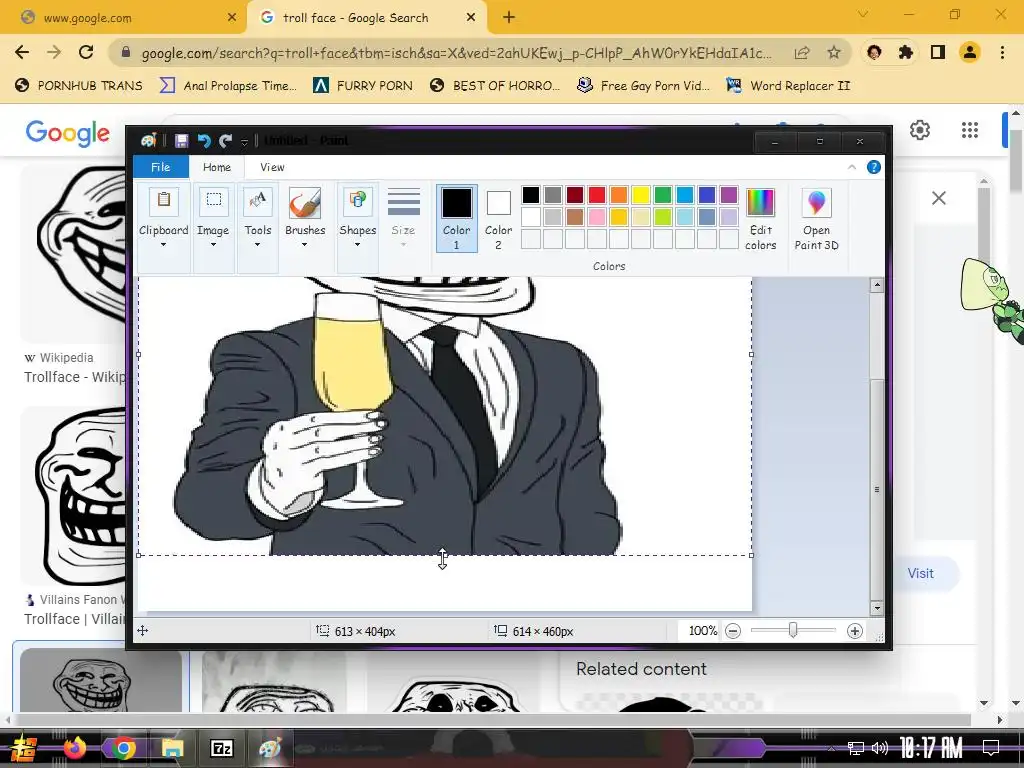
Task: Open 7-Zip from the taskbar
Action: 221,748
